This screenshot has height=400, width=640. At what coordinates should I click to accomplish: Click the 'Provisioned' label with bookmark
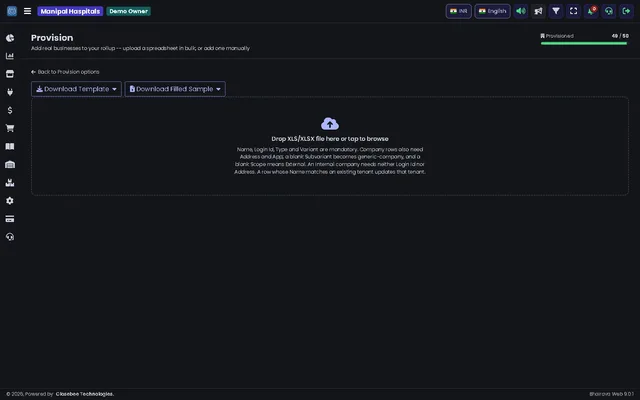point(557,36)
